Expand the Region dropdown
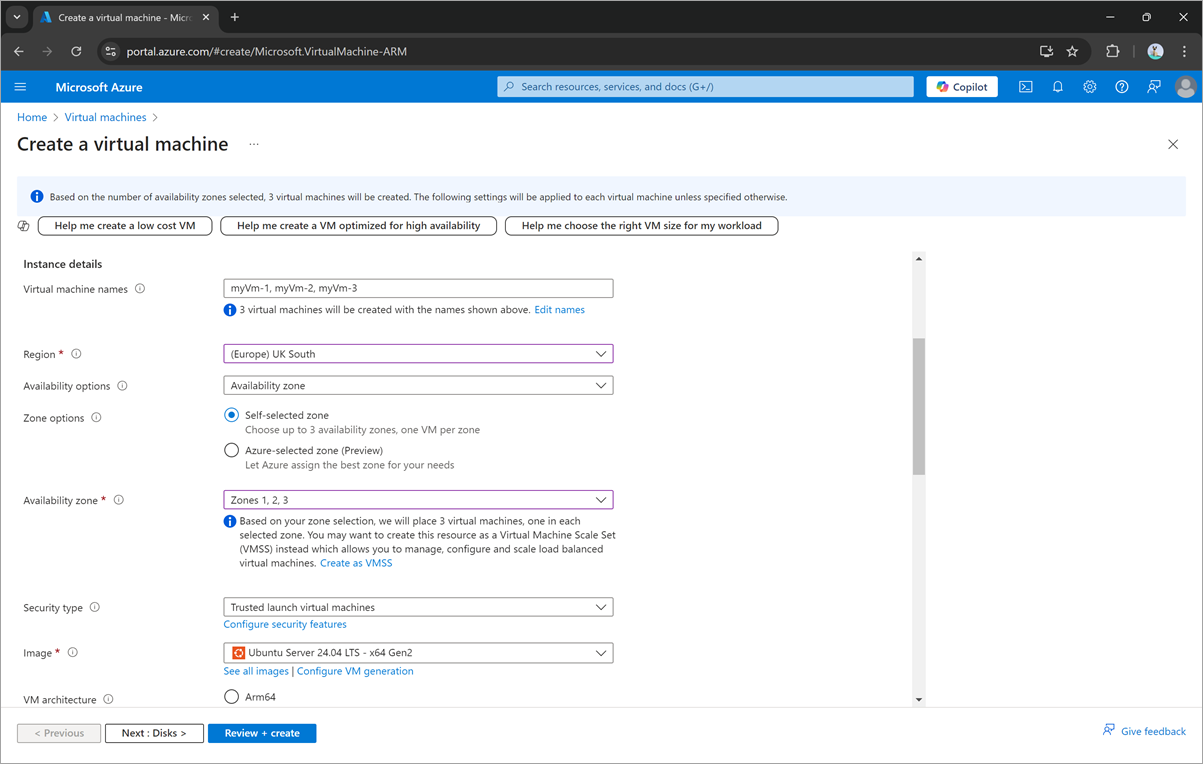 (418, 354)
